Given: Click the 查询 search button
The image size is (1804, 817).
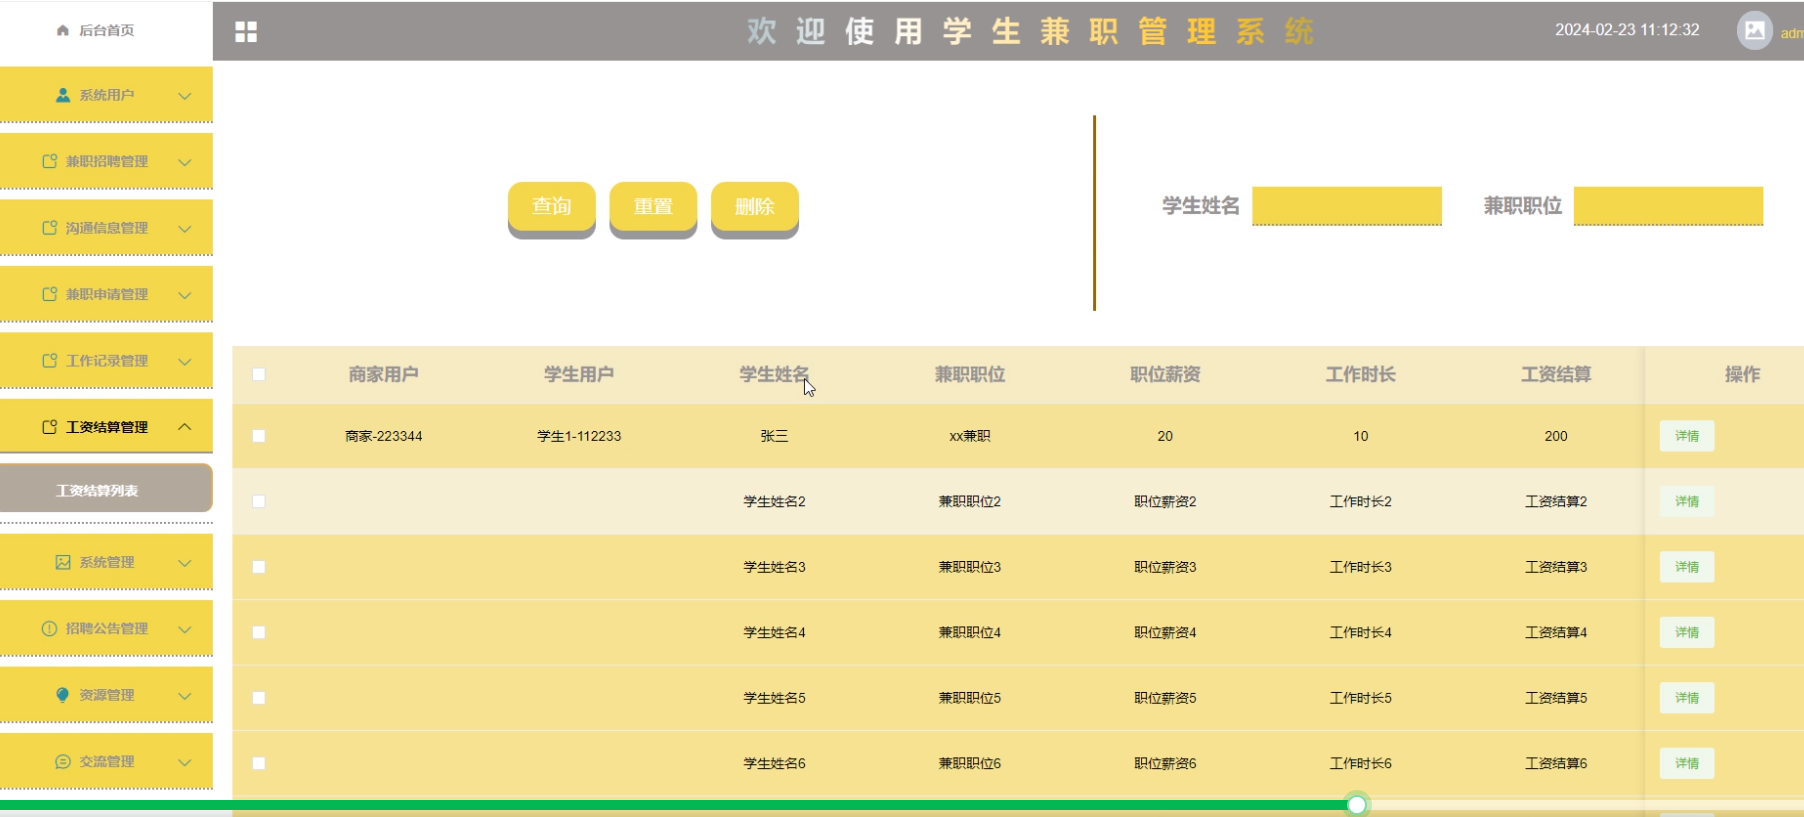Looking at the screenshot, I should point(552,207).
